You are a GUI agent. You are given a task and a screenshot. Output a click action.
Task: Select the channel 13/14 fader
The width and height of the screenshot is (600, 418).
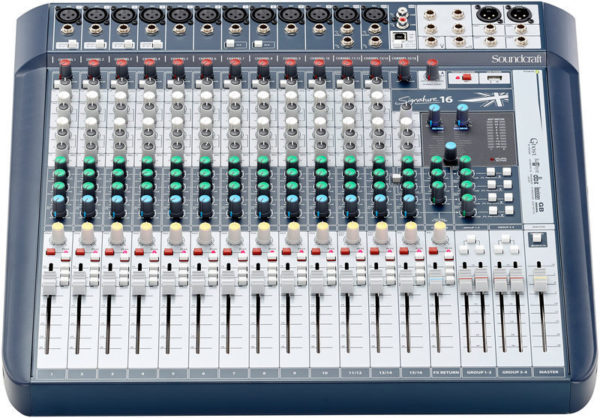(377, 282)
